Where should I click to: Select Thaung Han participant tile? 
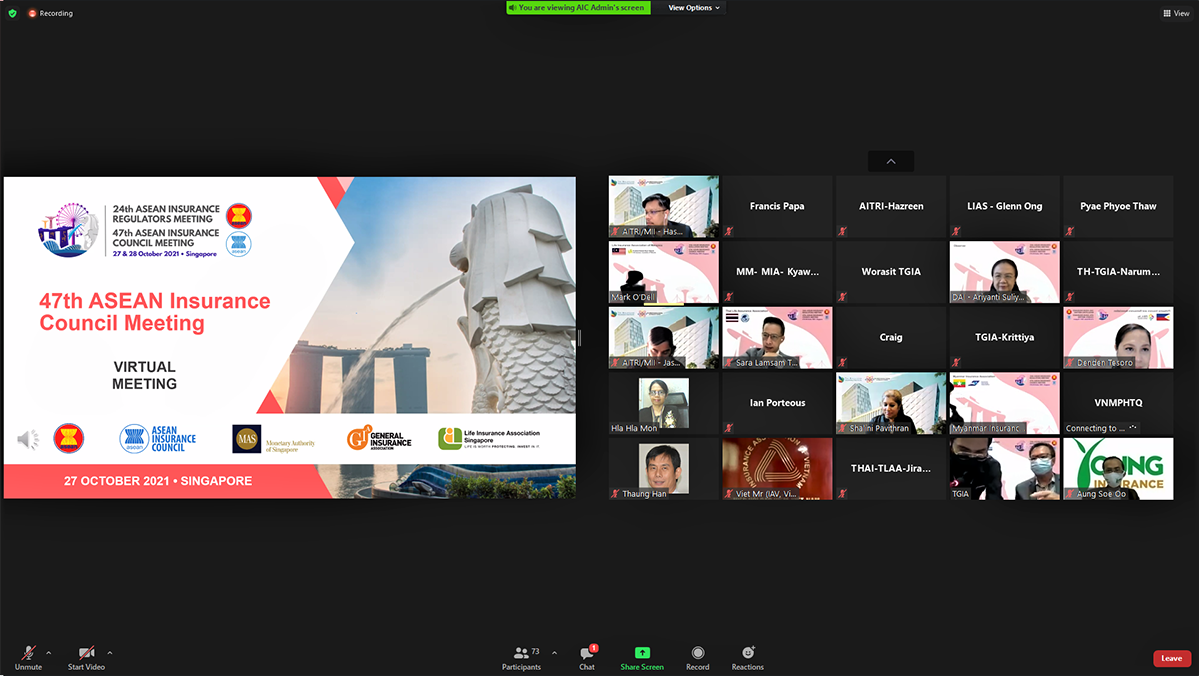click(x=664, y=469)
